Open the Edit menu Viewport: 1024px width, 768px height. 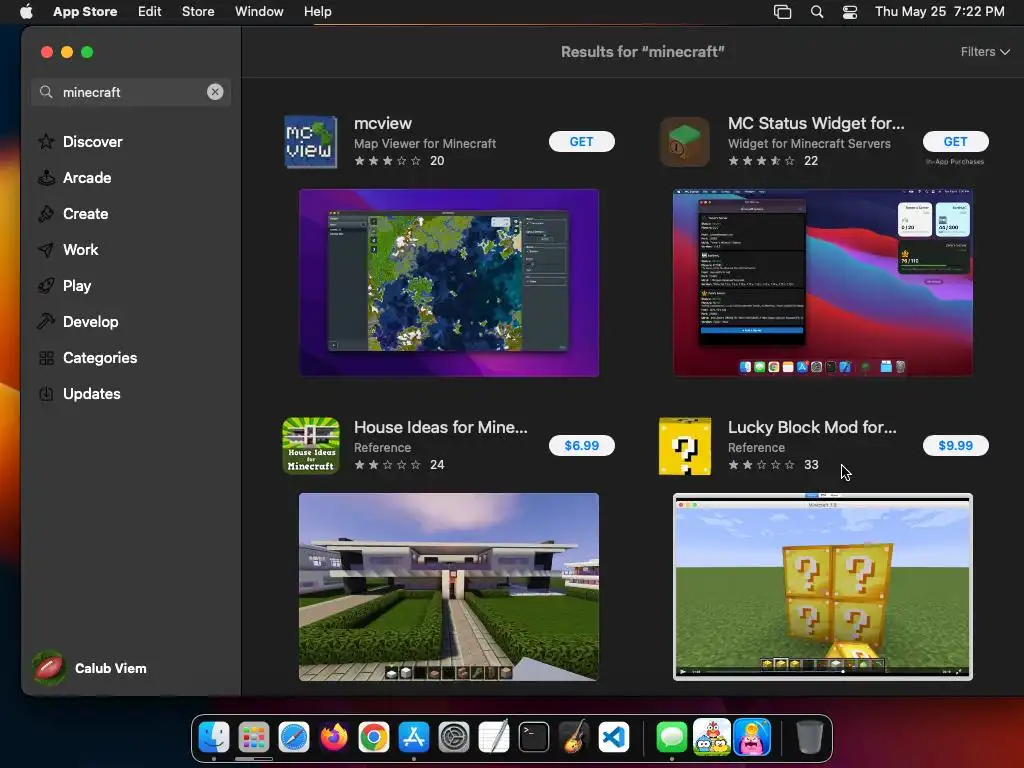150,11
